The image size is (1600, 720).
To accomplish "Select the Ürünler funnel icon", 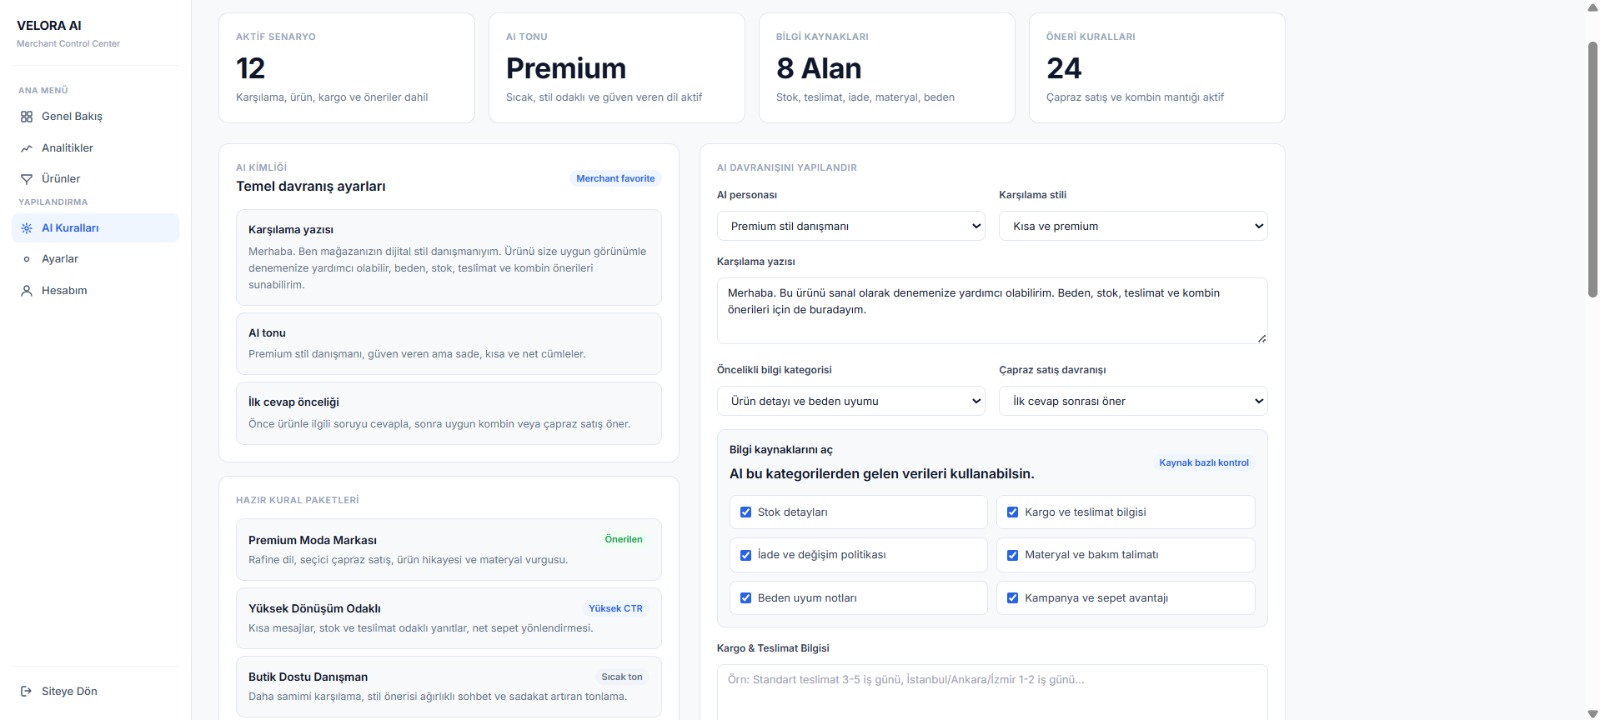I will coord(27,179).
